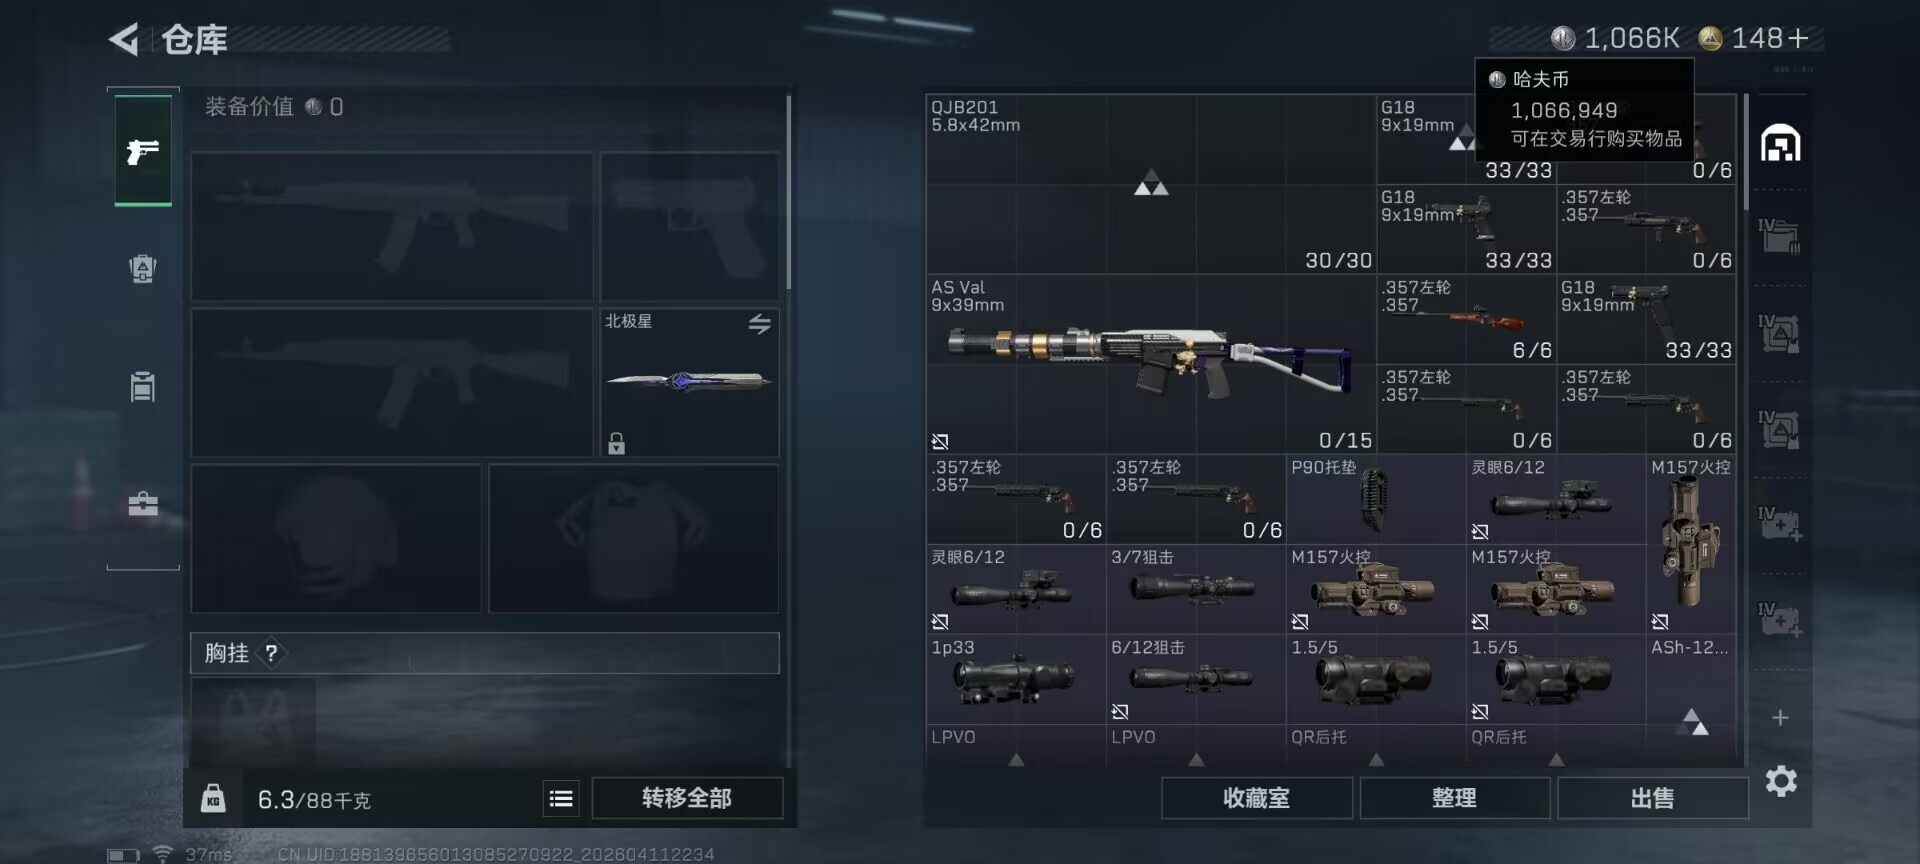Open the backpack tab in the left sidebar
Viewport: 1920px width, 864px height.
[x=143, y=268]
